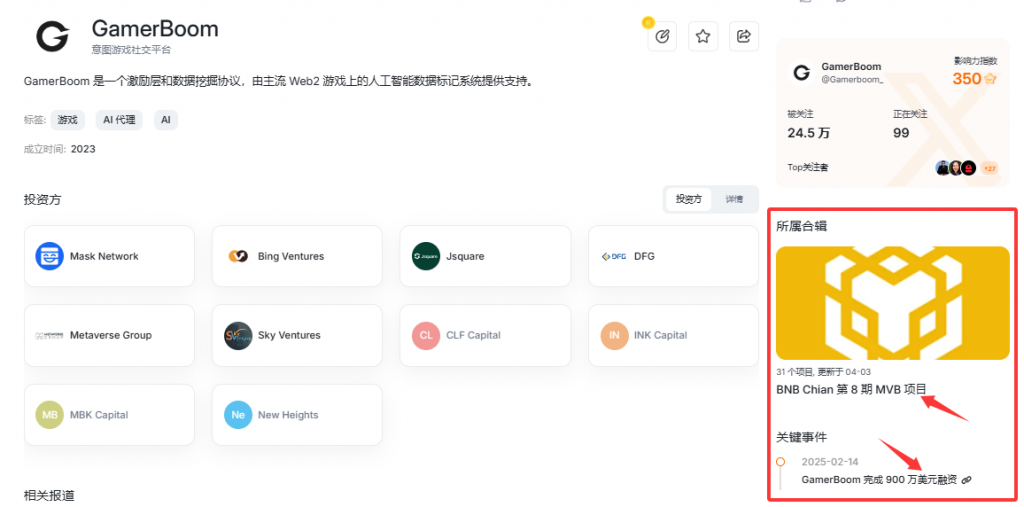1024x507 pixels.
Task: Open the INK Capital investor card
Action: [x=673, y=335]
